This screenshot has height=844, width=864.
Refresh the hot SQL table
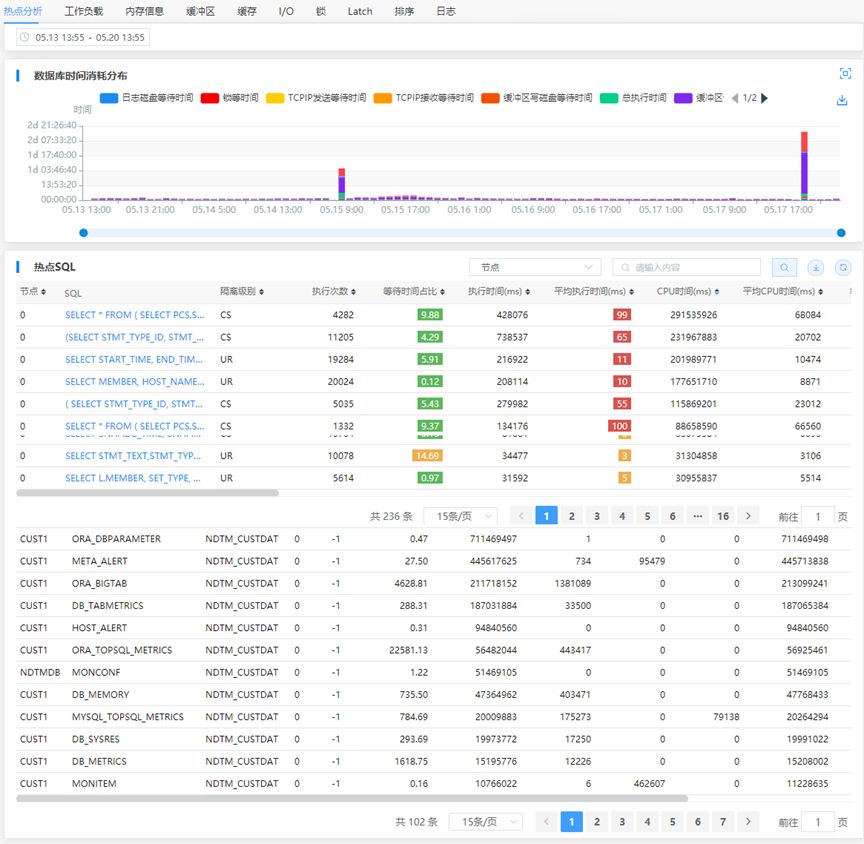tap(843, 268)
